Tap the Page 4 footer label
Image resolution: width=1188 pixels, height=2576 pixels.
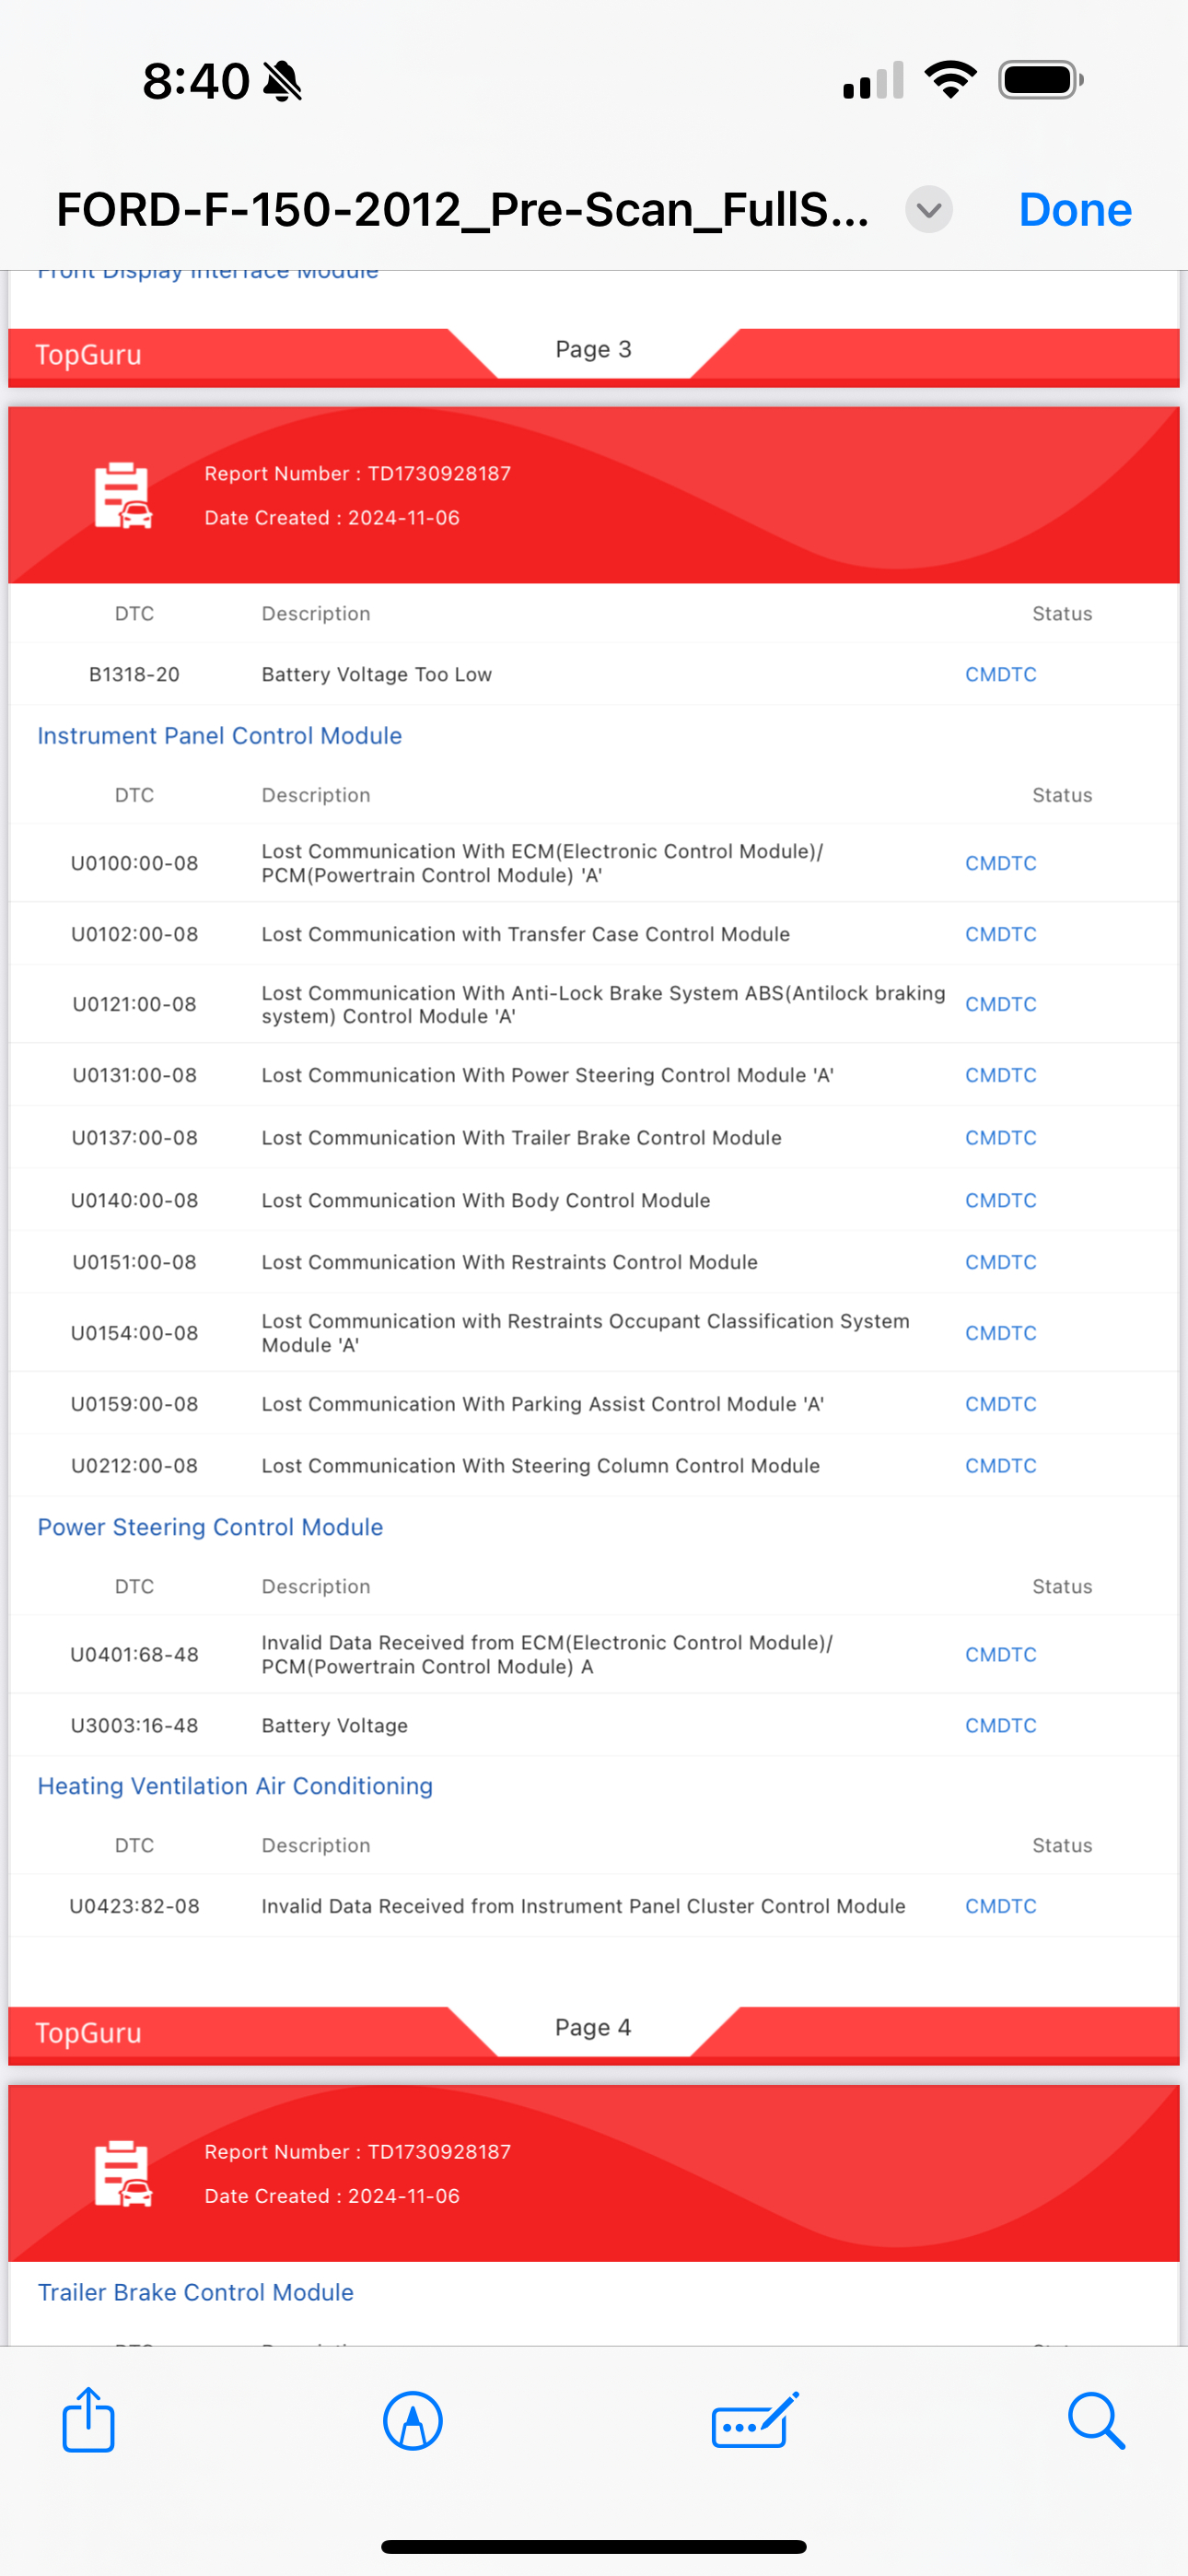593,2028
